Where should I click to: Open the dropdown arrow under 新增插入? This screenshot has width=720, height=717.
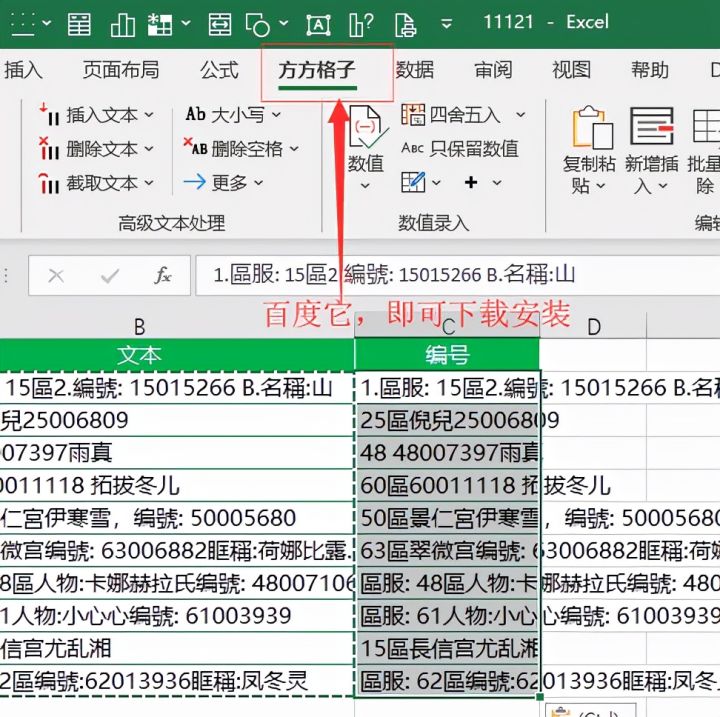point(662,186)
